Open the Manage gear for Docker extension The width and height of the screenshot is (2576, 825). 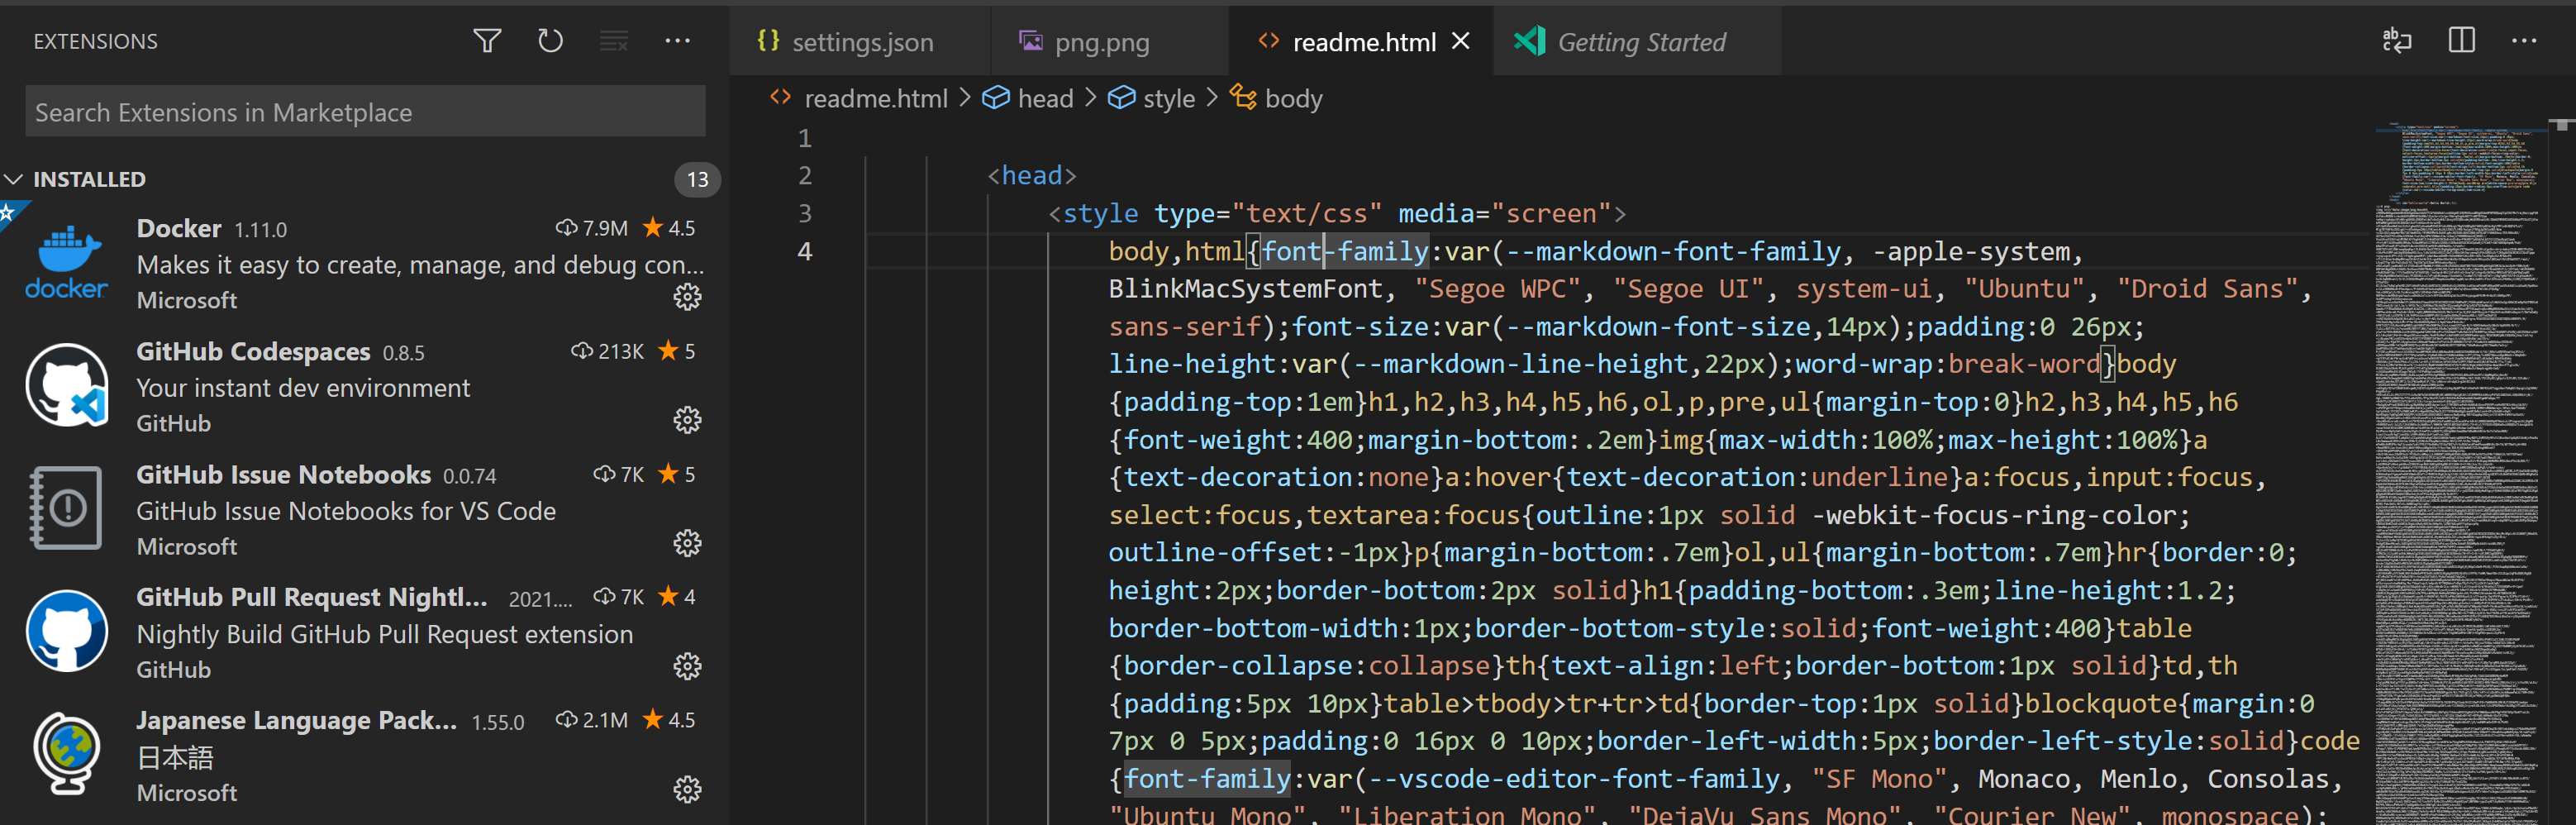688,297
